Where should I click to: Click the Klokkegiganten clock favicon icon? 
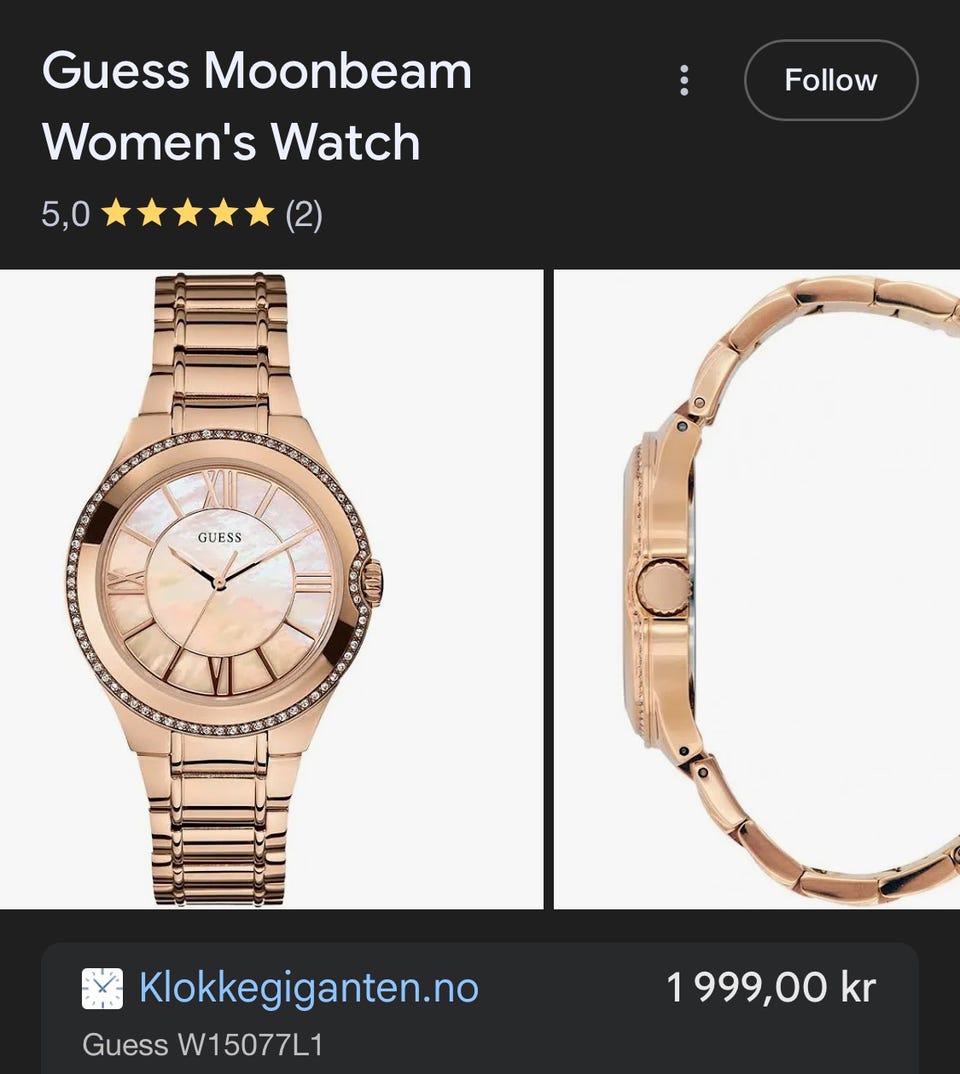[102, 988]
